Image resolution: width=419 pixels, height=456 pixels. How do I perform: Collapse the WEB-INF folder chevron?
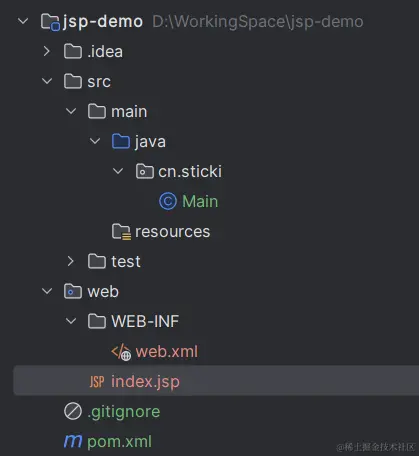pos(71,321)
